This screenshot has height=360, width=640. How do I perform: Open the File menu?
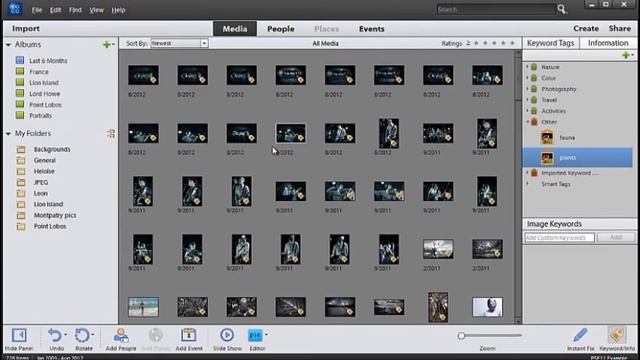(37, 10)
